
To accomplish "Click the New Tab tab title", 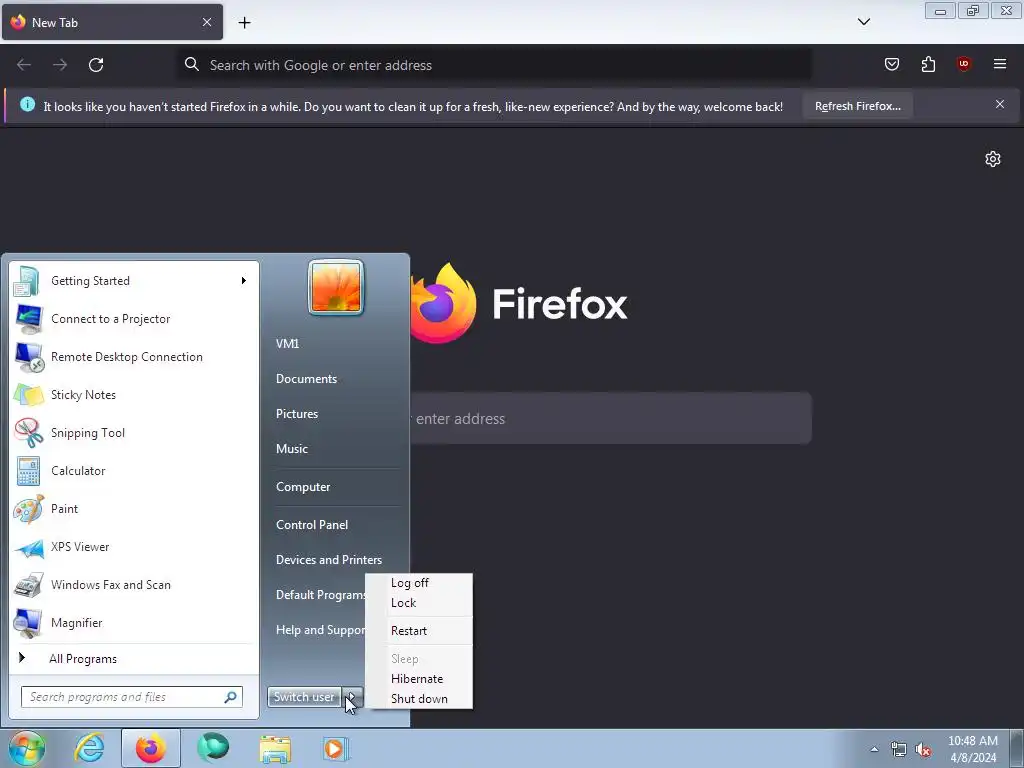I will tap(55, 23).
